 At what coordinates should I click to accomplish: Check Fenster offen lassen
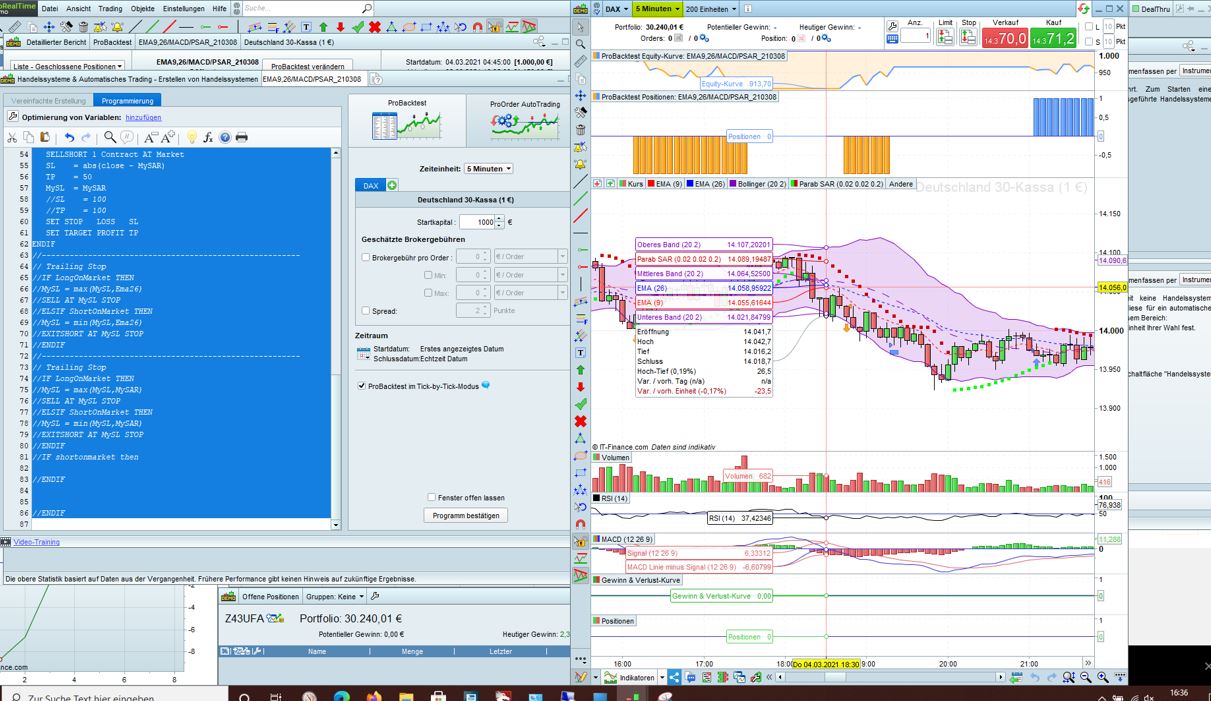[432, 497]
